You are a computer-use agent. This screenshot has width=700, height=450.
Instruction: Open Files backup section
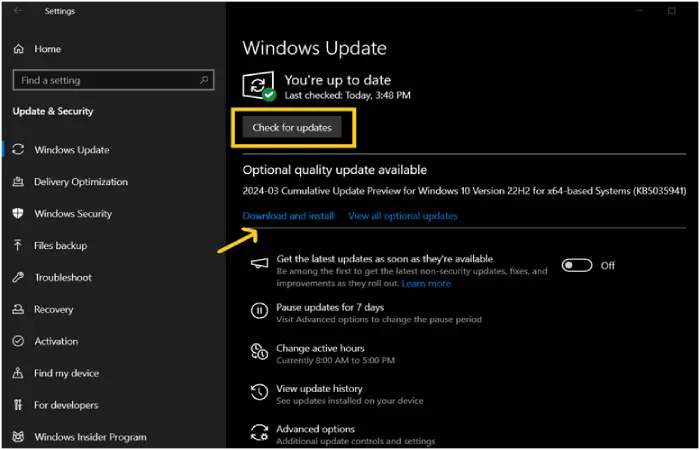click(x=60, y=246)
